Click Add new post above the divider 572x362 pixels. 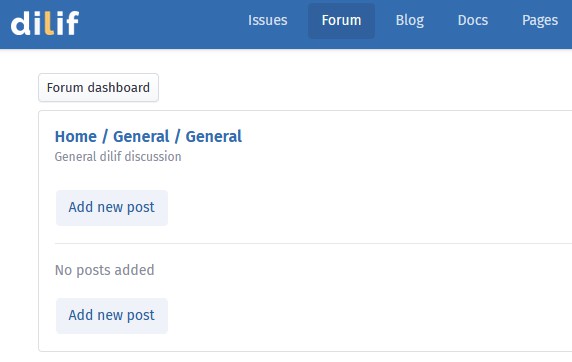tap(112, 207)
